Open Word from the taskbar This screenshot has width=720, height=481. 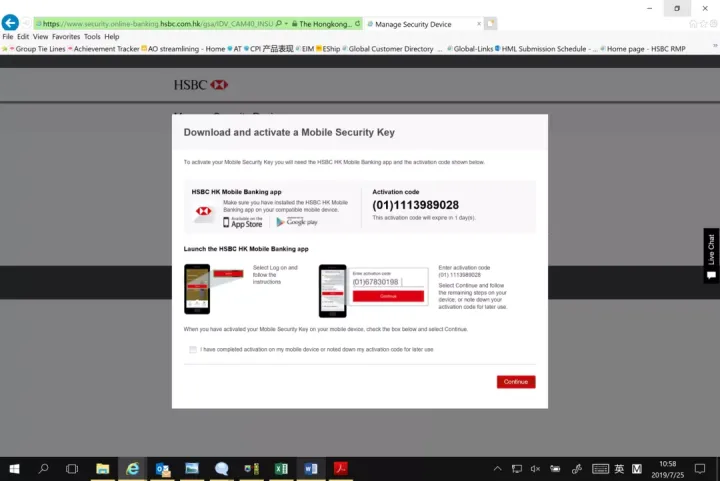coord(311,469)
